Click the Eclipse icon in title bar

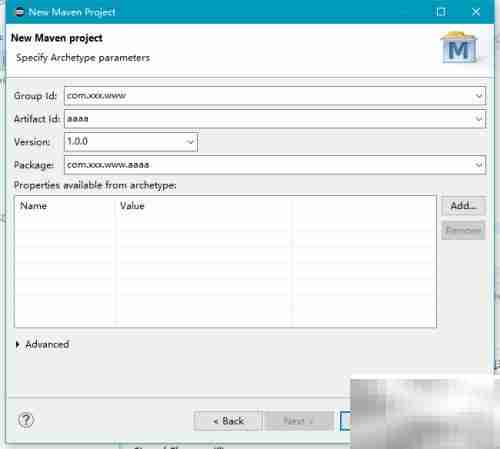point(20,12)
